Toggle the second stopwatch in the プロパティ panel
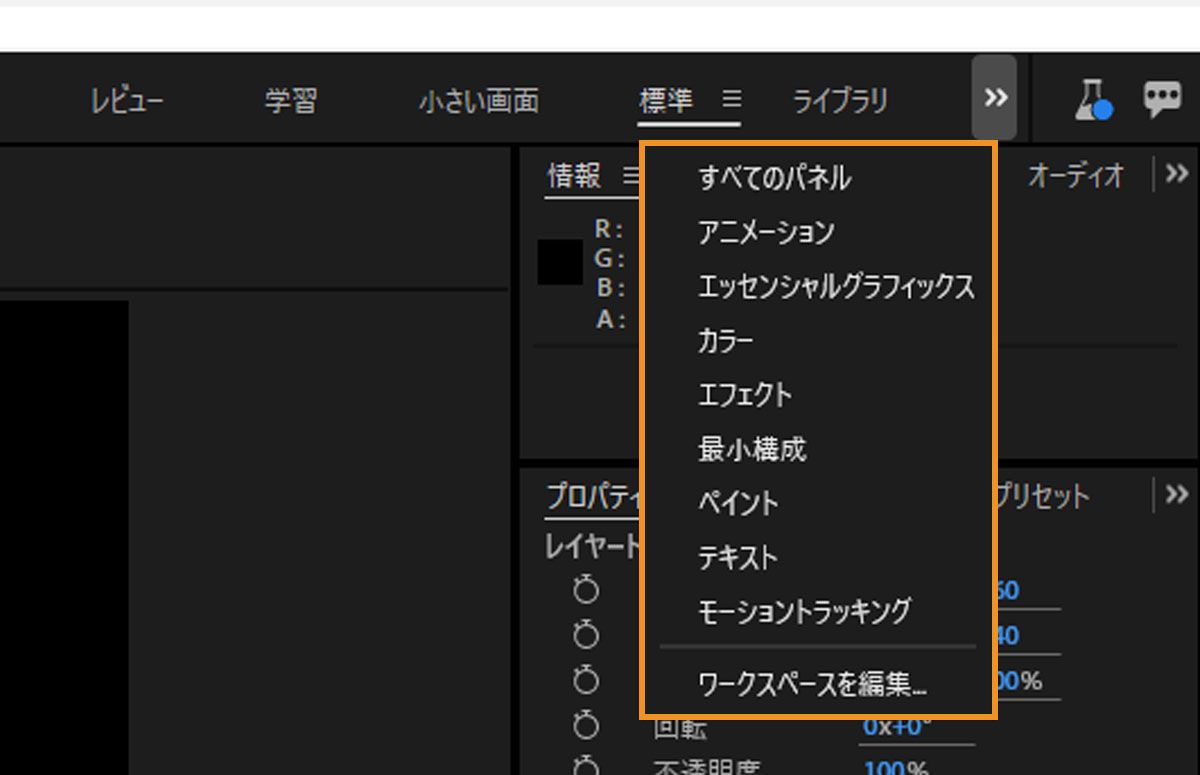Image resolution: width=1200 pixels, height=775 pixels. 586,634
